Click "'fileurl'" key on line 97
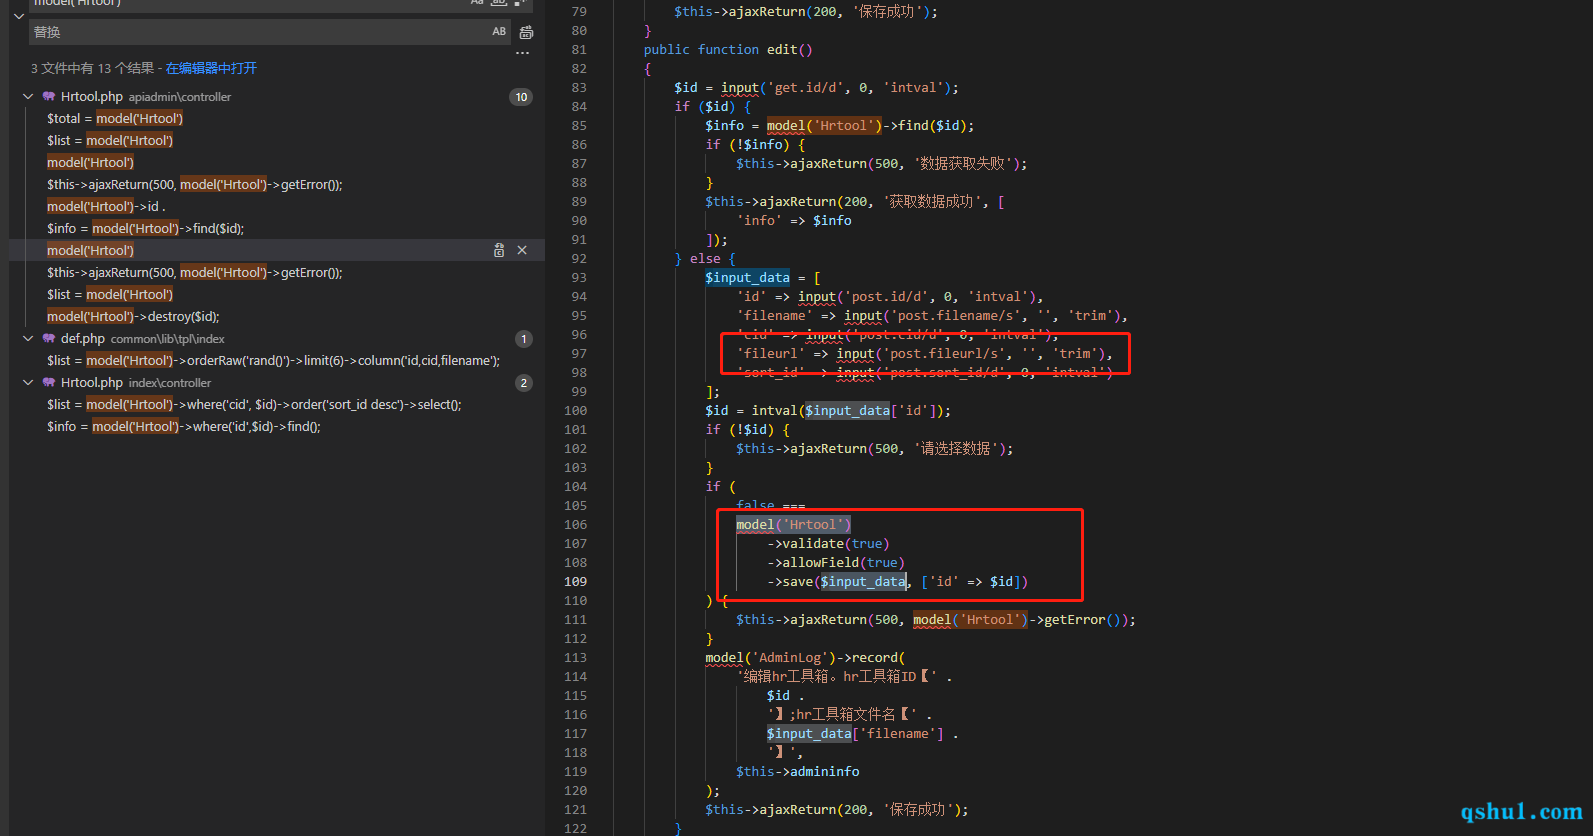The width and height of the screenshot is (1593, 836). (x=770, y=354)
